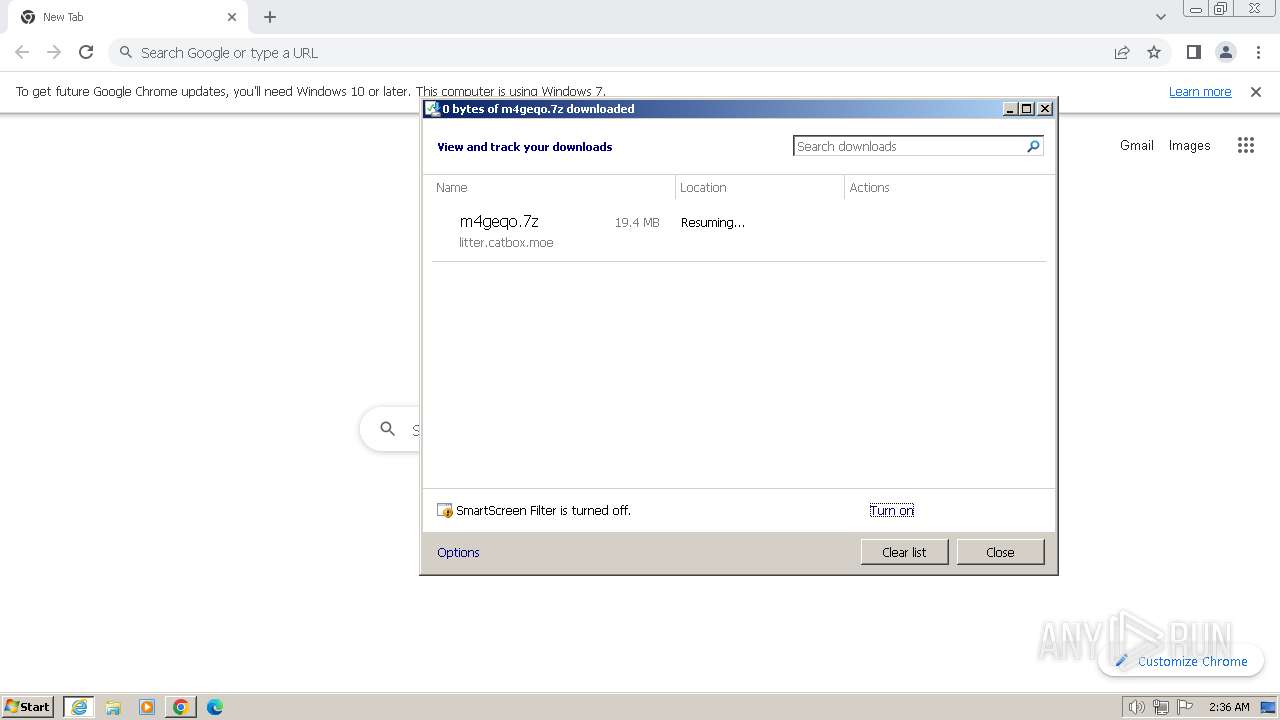Click the Customize Chrome button

click(1181, 661)
